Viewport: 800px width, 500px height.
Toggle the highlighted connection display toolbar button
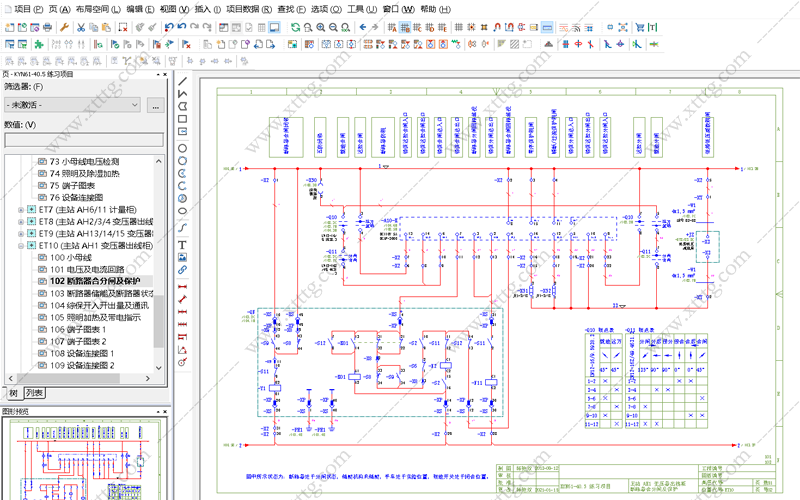pyautogui.click(x=547, y=27)
